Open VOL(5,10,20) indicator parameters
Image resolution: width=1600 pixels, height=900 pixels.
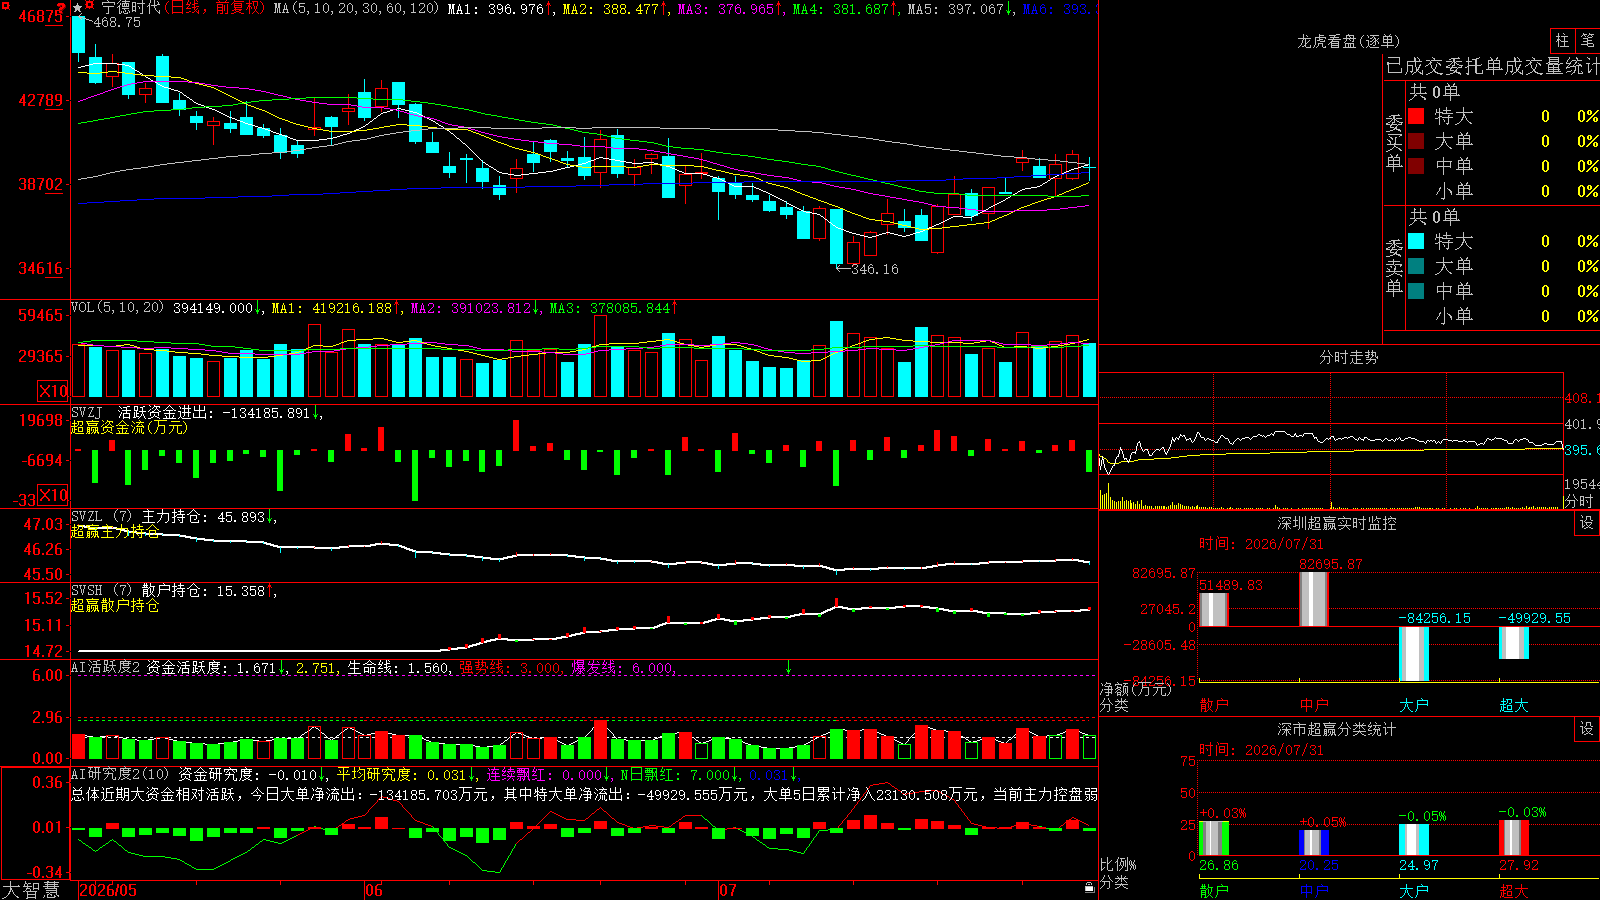(118, 308)
